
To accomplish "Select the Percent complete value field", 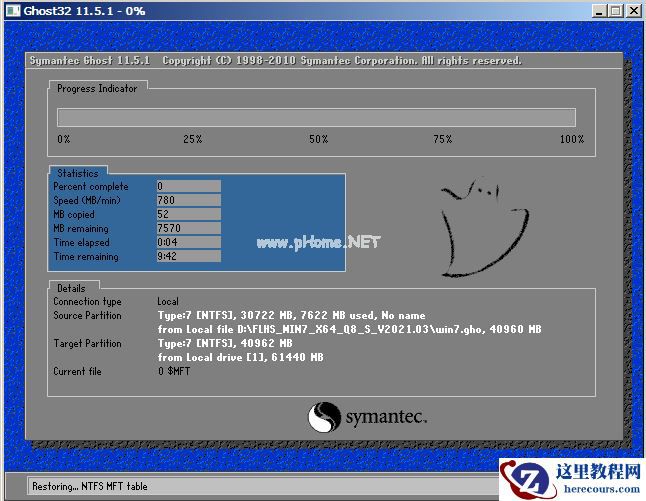I will point(189,186).
